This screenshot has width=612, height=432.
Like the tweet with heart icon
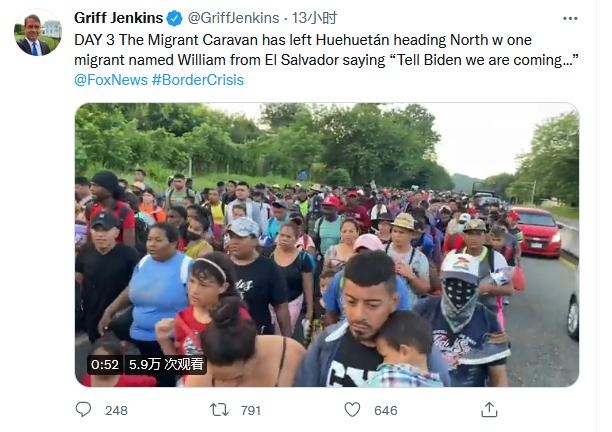pyautogui.click(x=352, y=410)
